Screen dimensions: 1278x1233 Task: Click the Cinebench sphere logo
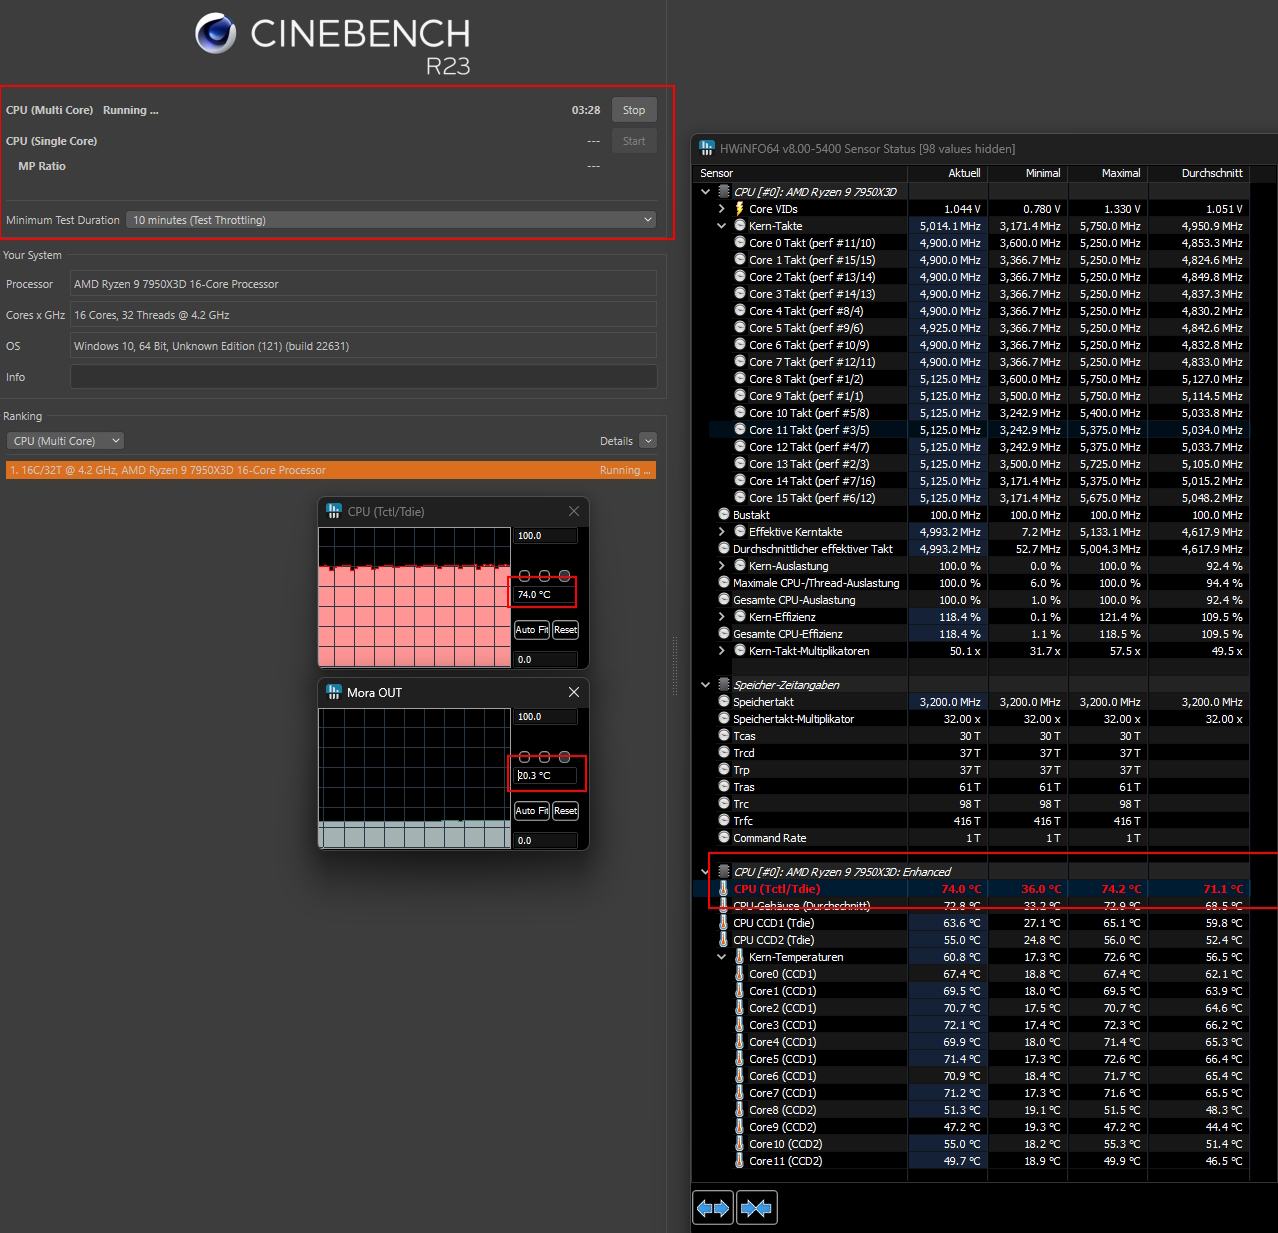tap(215, 33)
